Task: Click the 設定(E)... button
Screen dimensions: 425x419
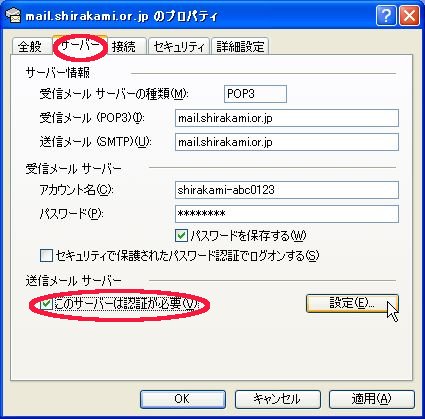Action: coord(352,303)
